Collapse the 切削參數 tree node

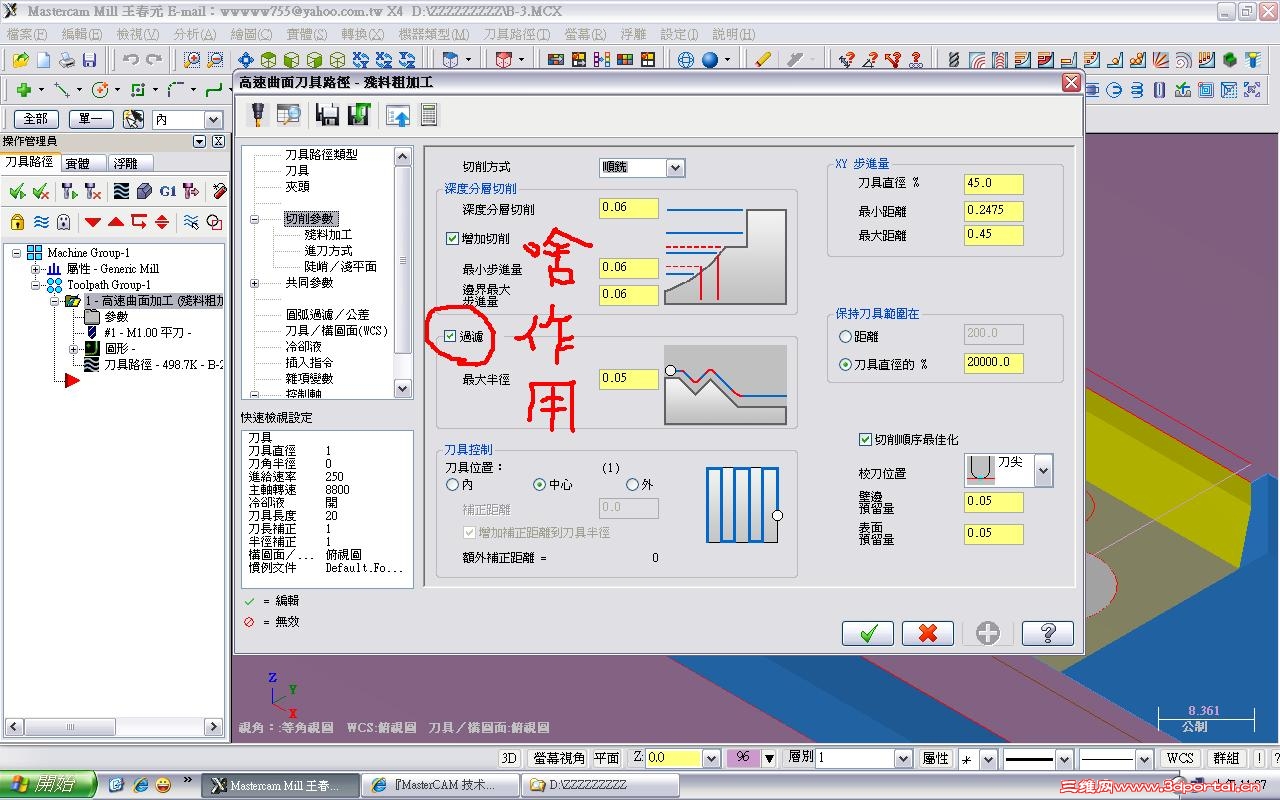tap(254, 219)
